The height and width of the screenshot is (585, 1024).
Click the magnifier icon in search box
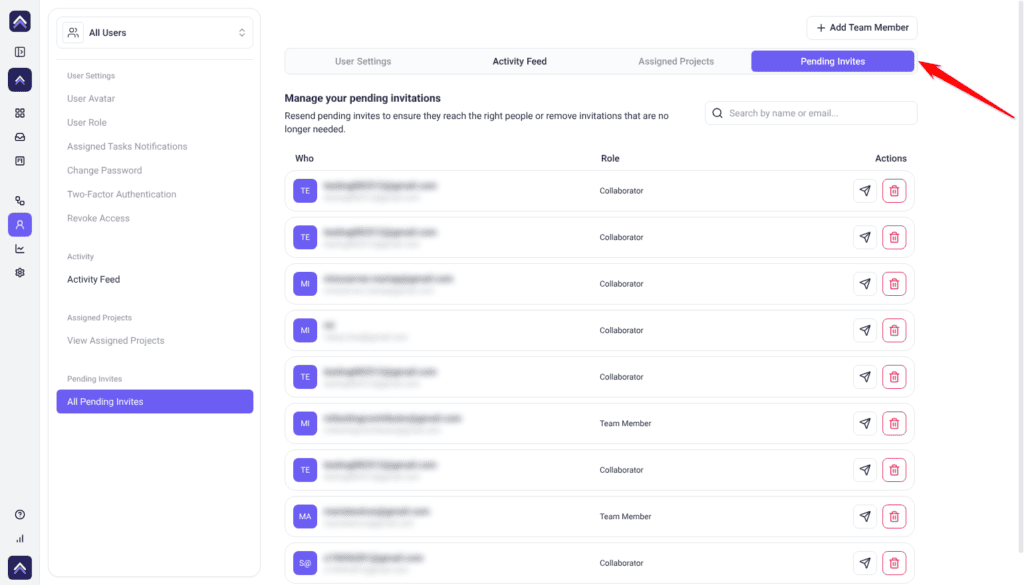717,113
